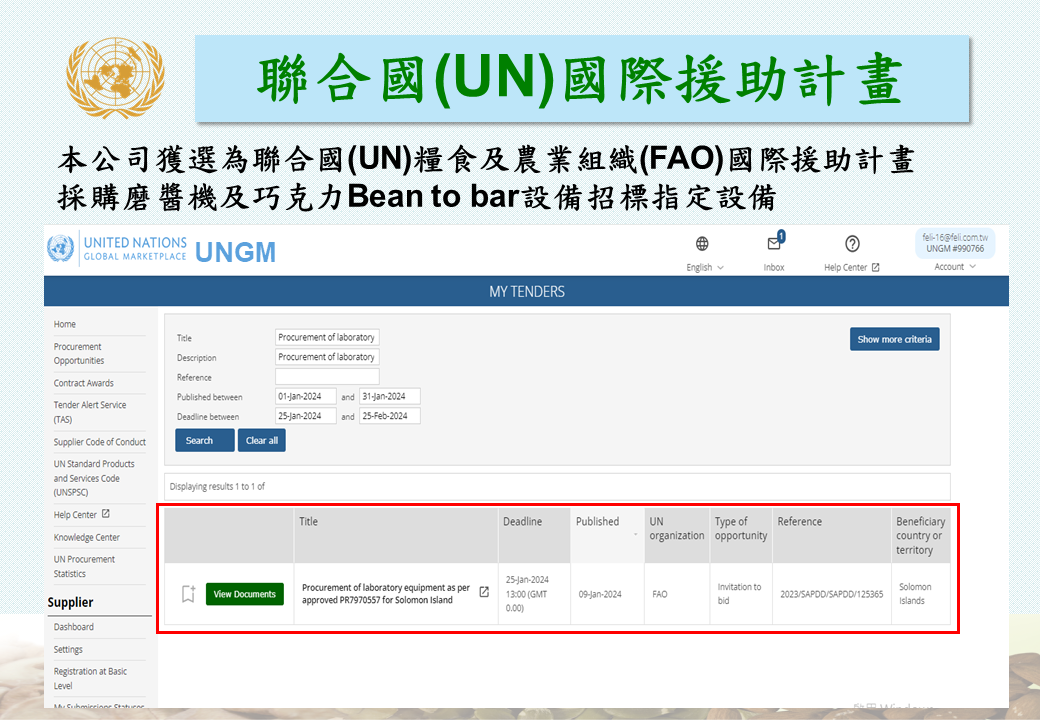Click the Clear all button

(262, 440)
